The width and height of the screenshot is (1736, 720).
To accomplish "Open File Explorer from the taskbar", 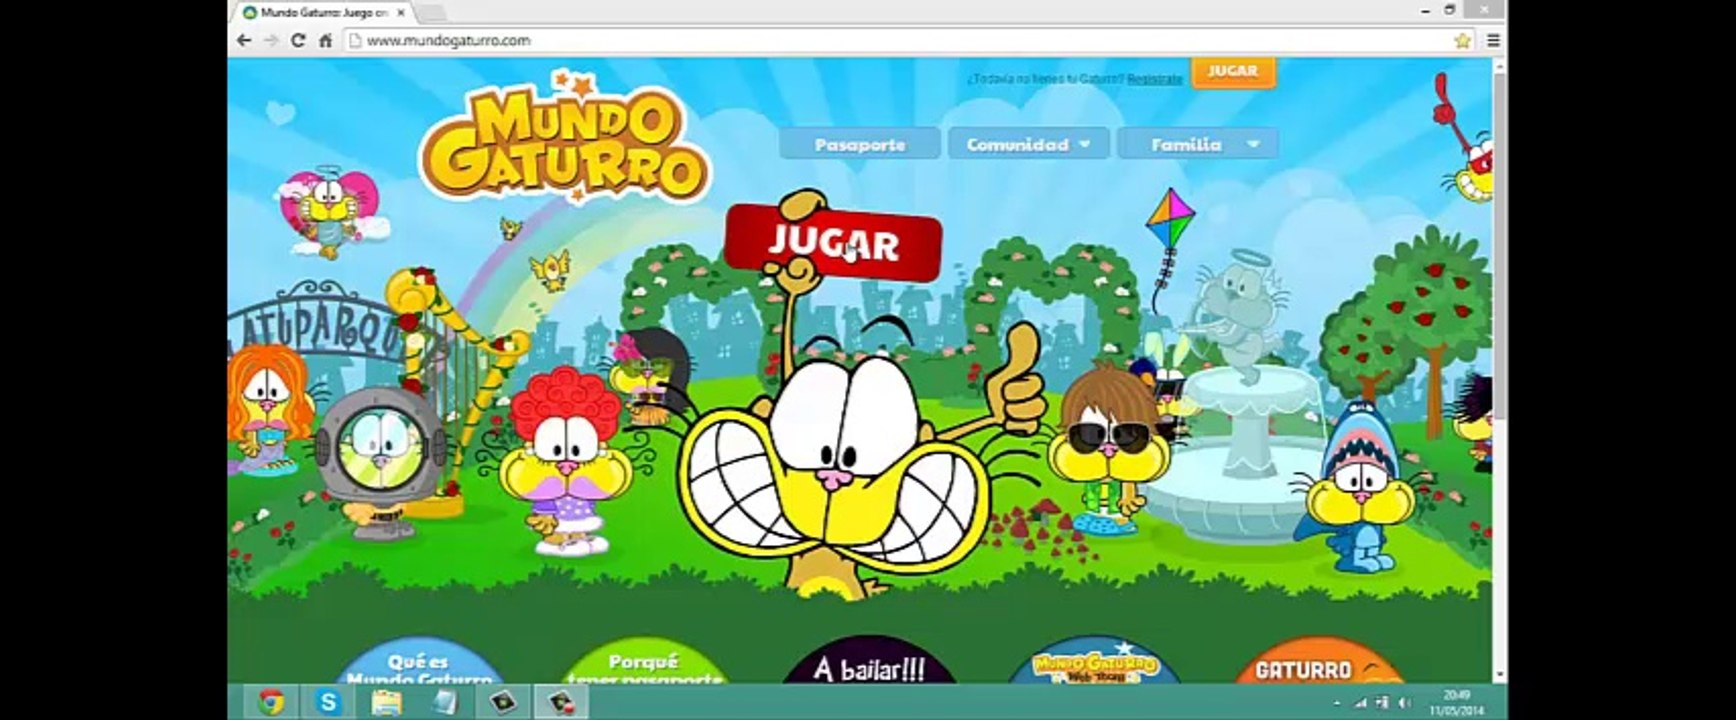I will tap(386, 702).
